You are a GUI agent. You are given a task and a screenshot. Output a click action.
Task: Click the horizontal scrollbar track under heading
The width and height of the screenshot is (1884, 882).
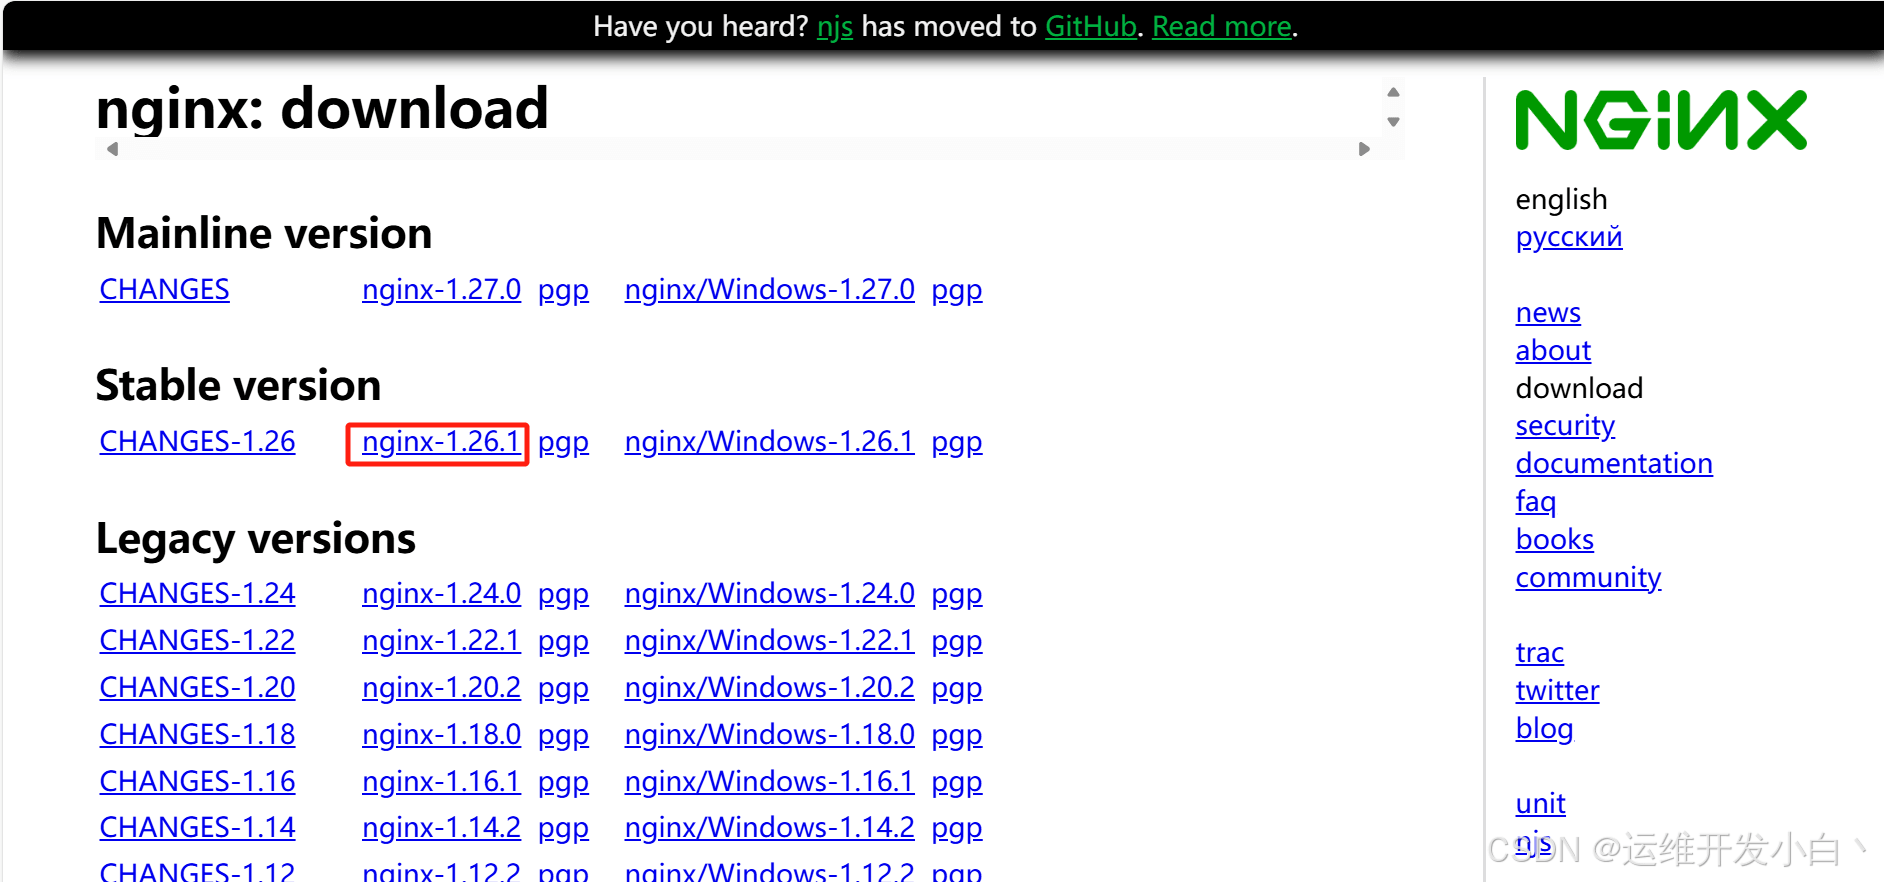738,149
